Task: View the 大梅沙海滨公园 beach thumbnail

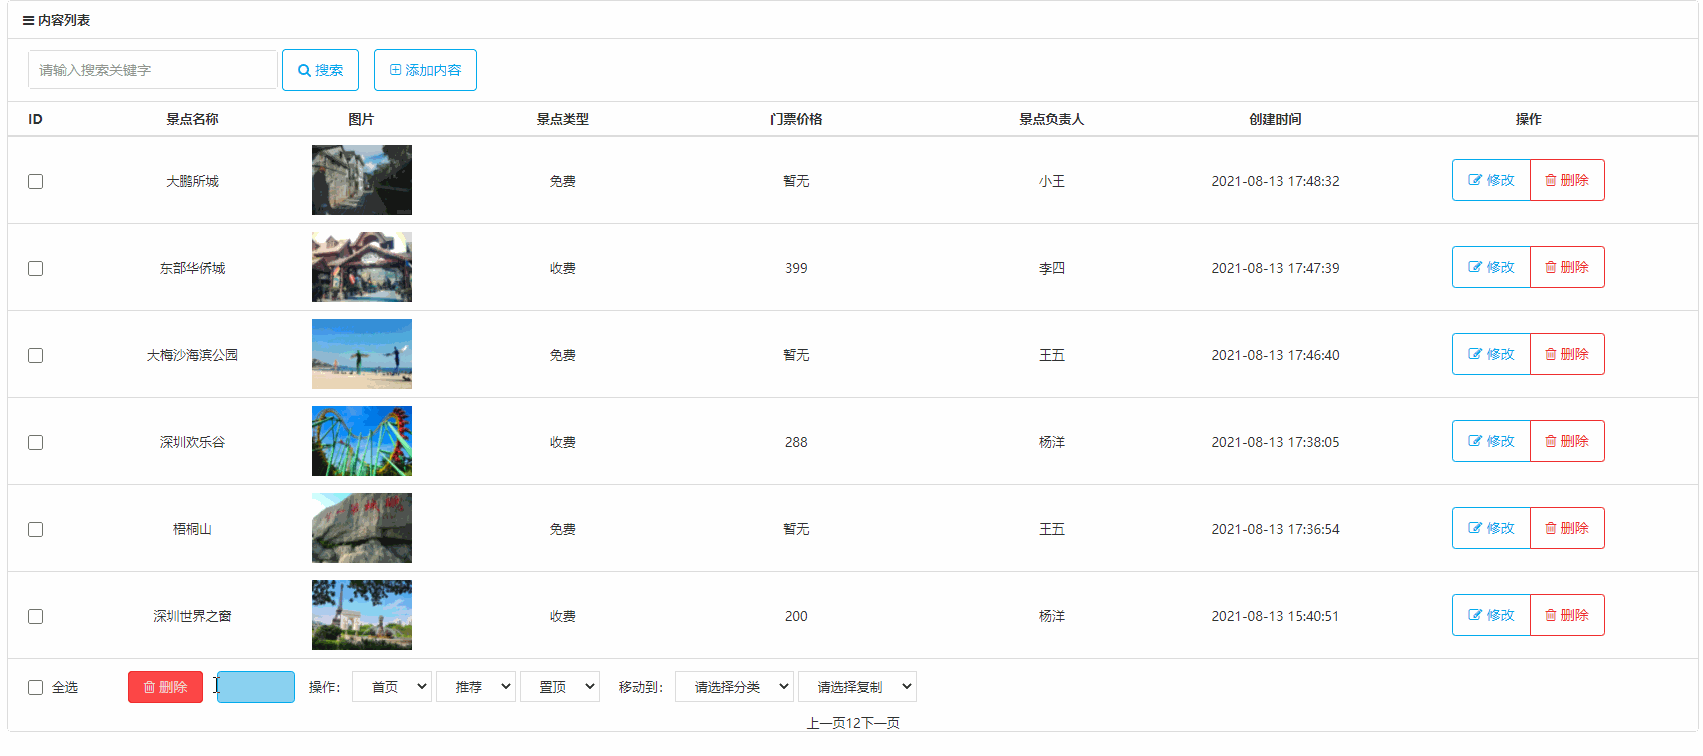Action: point(362,354)
